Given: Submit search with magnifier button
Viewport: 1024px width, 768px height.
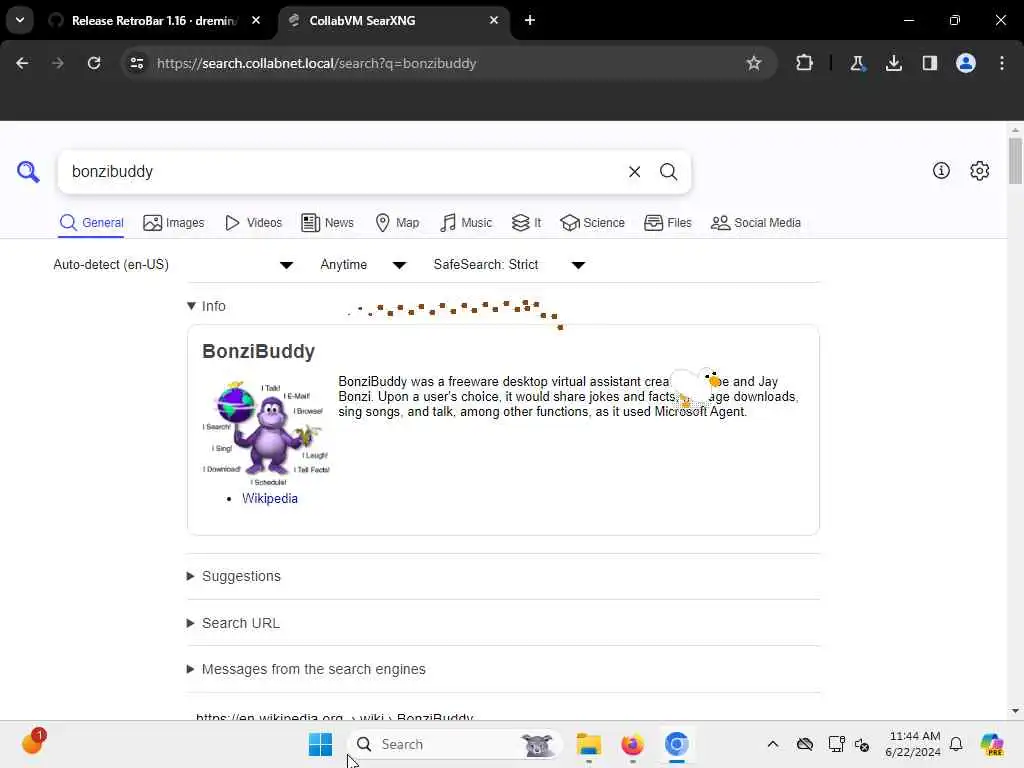Looking at the screenshot, I should click(x=668, y=172).
